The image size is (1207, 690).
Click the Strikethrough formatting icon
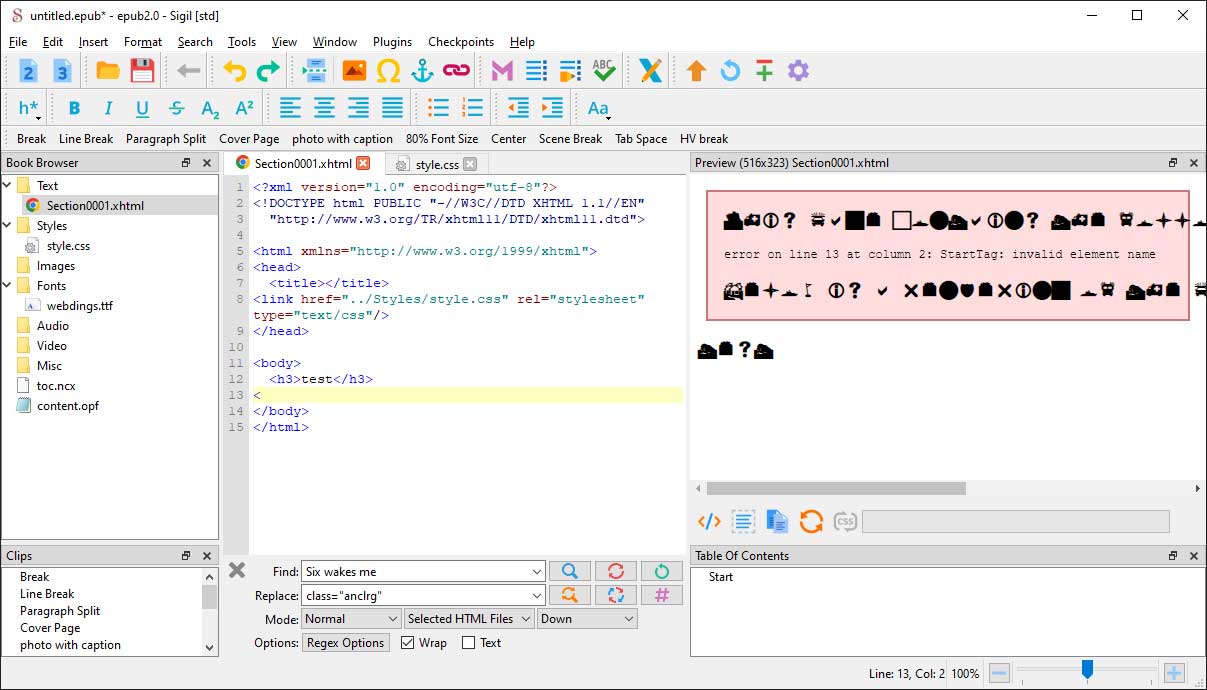click(176, 108)
